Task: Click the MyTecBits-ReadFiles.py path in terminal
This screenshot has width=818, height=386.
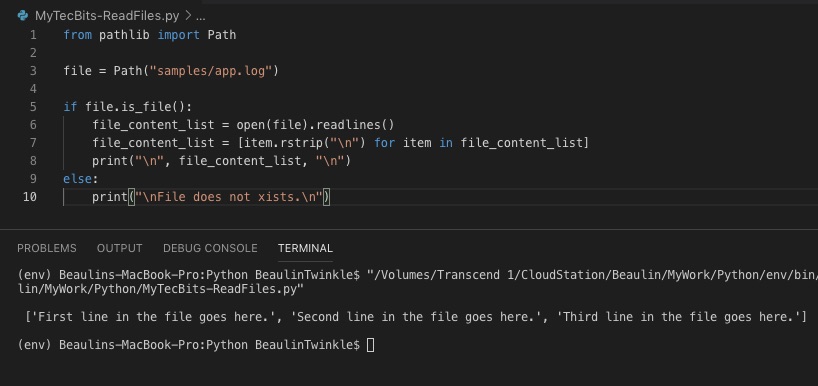Action: [160, 289]
